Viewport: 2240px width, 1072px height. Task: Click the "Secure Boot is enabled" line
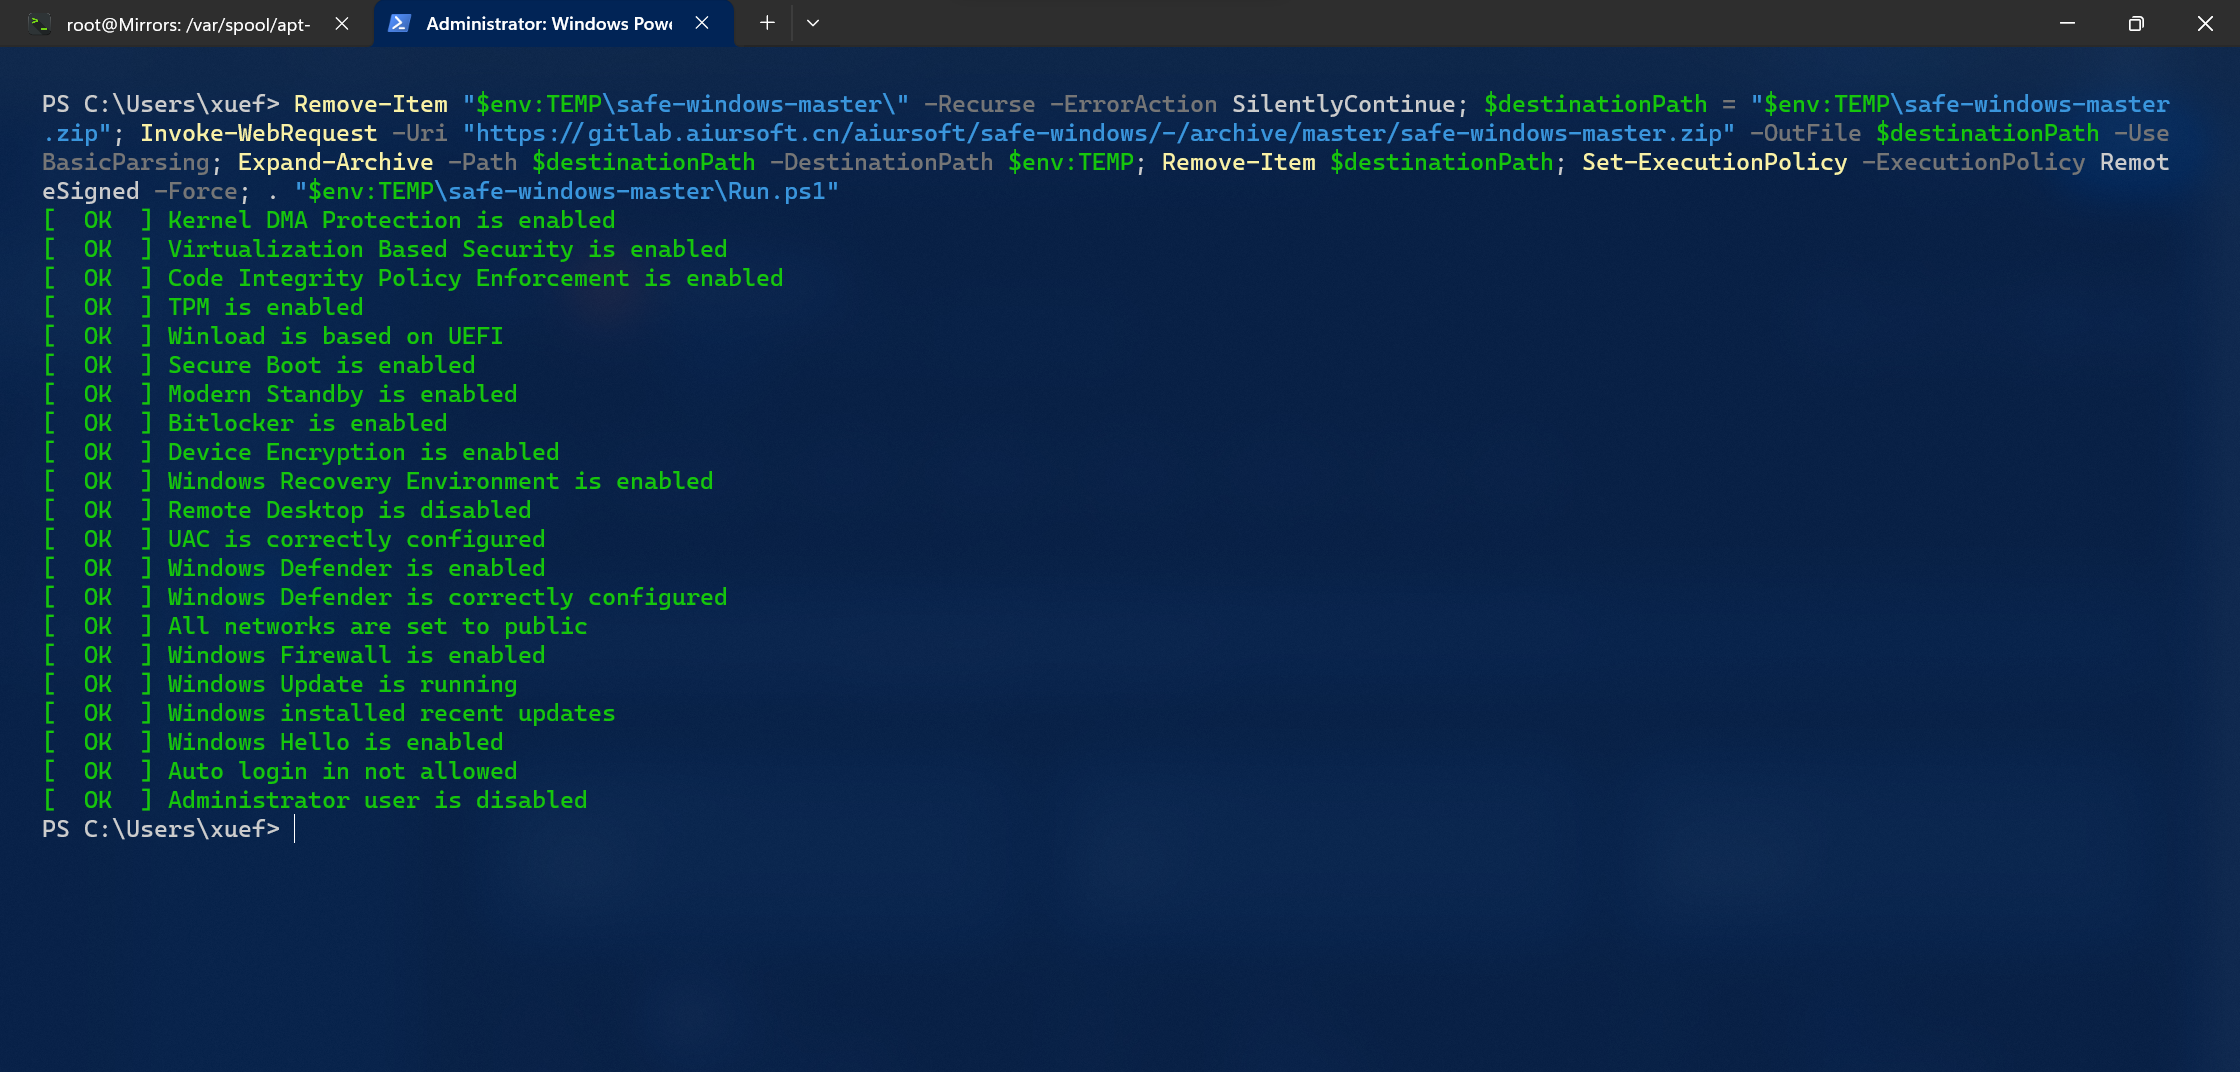[x=321, y=365]
